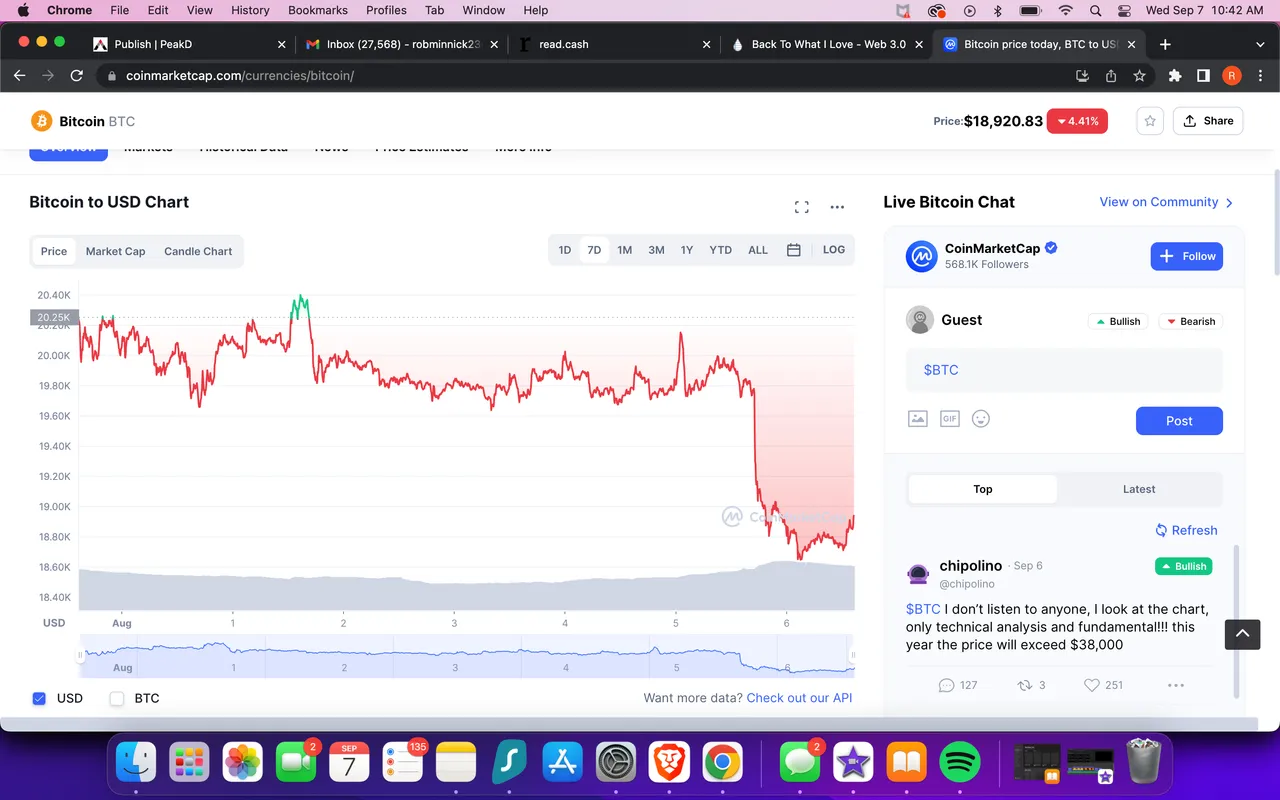Open the emoji picker in chat

click(981, 419)
